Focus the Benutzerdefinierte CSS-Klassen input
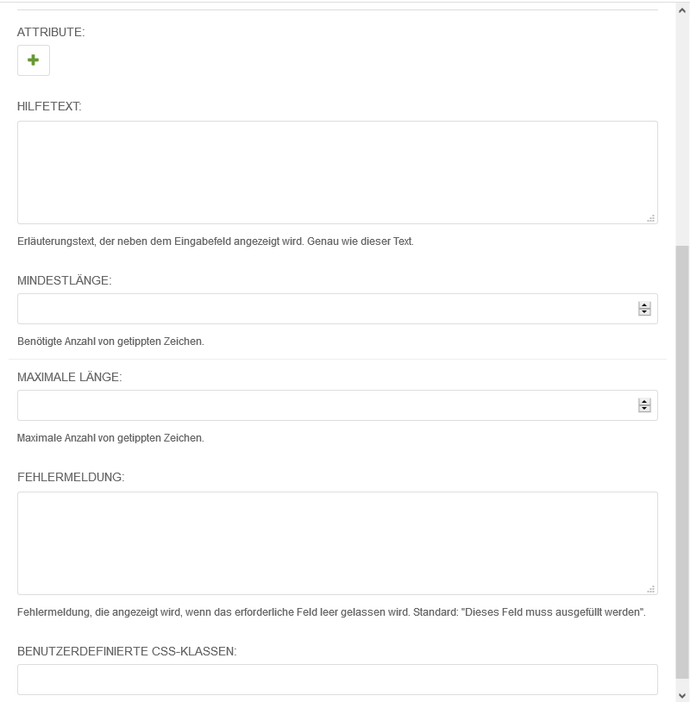Screen dimensions: 690x702 pos(337,679)
